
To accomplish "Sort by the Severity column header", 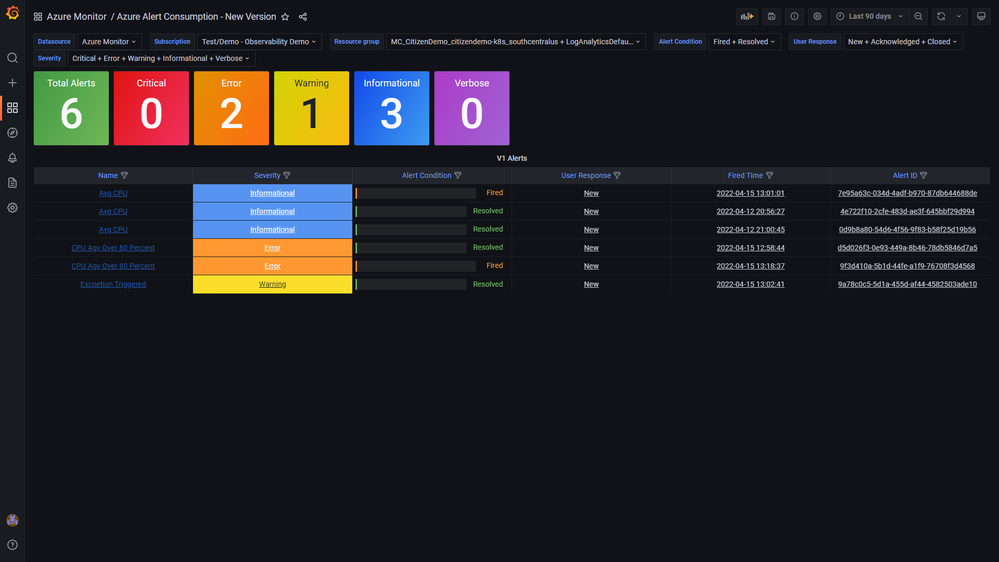I will 267,175.
